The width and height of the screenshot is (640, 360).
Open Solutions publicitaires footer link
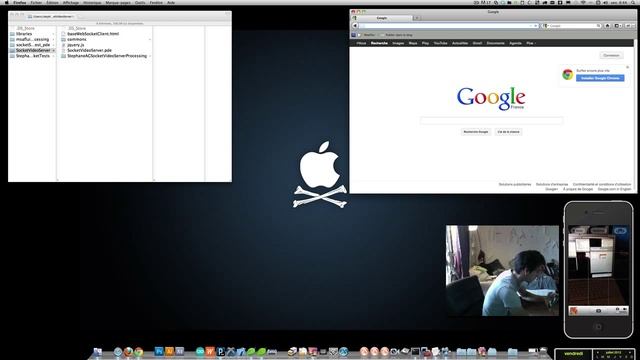(515, 184)
